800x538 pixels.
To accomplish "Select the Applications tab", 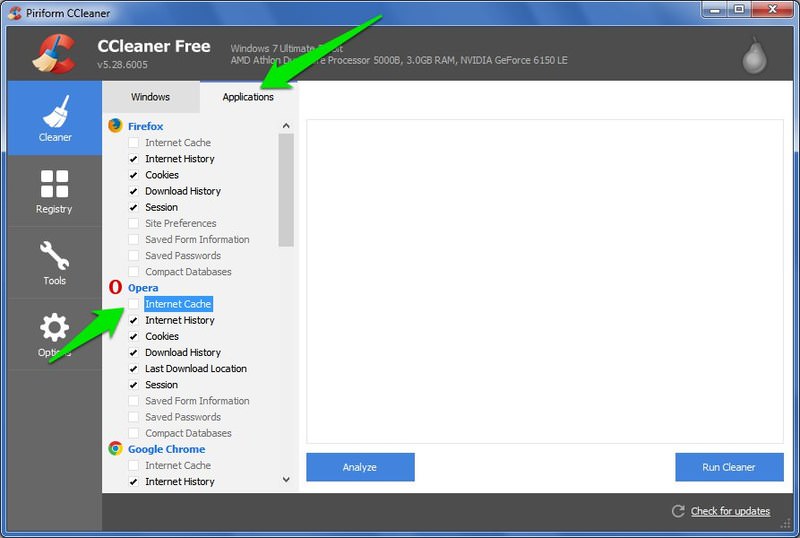I will pyautogui.click(x=248, y=96).
